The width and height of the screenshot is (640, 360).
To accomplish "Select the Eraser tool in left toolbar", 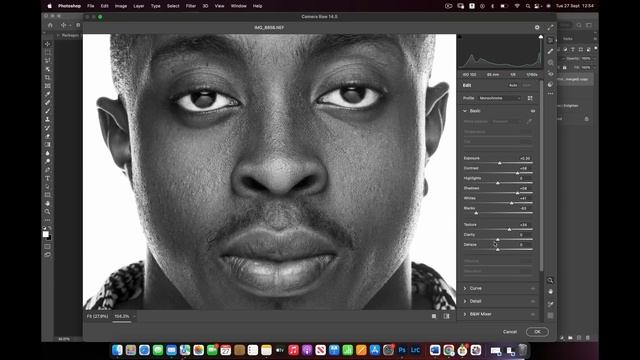I will point(48,136).
